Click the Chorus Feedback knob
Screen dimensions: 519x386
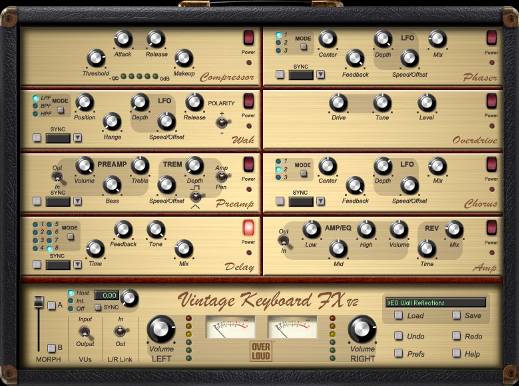[x=355, y=185]
